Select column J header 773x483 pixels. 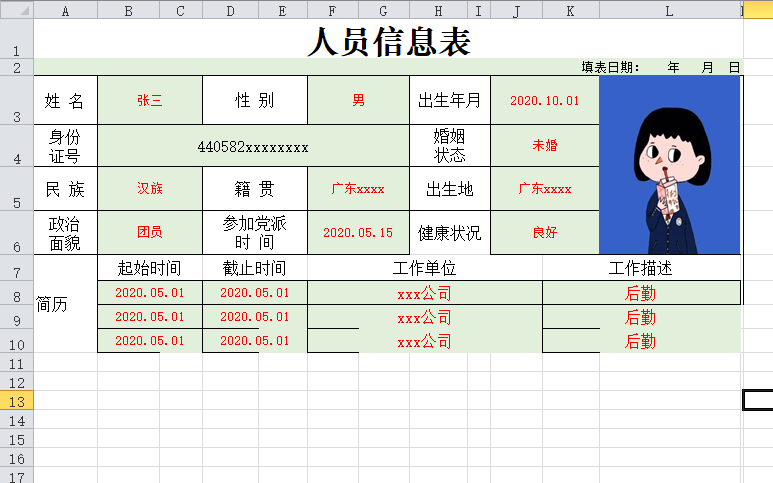(x=516, y=10)
